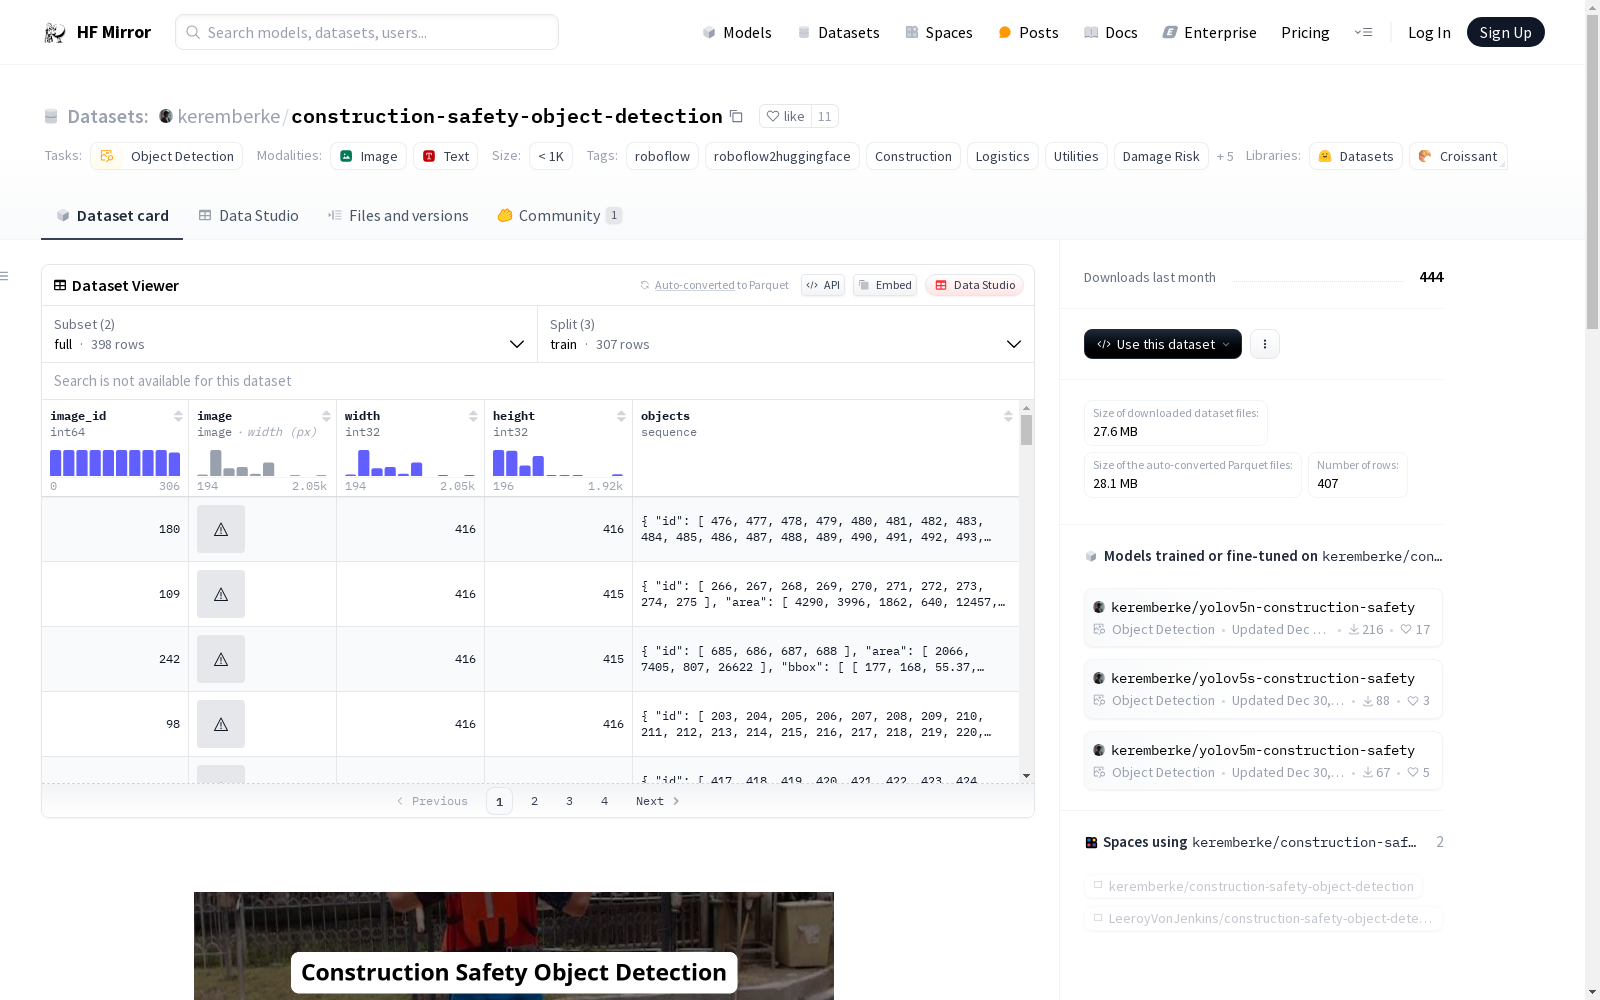
Task: Open LeeroyVonJenkins space link
Action: [1263, 918]
